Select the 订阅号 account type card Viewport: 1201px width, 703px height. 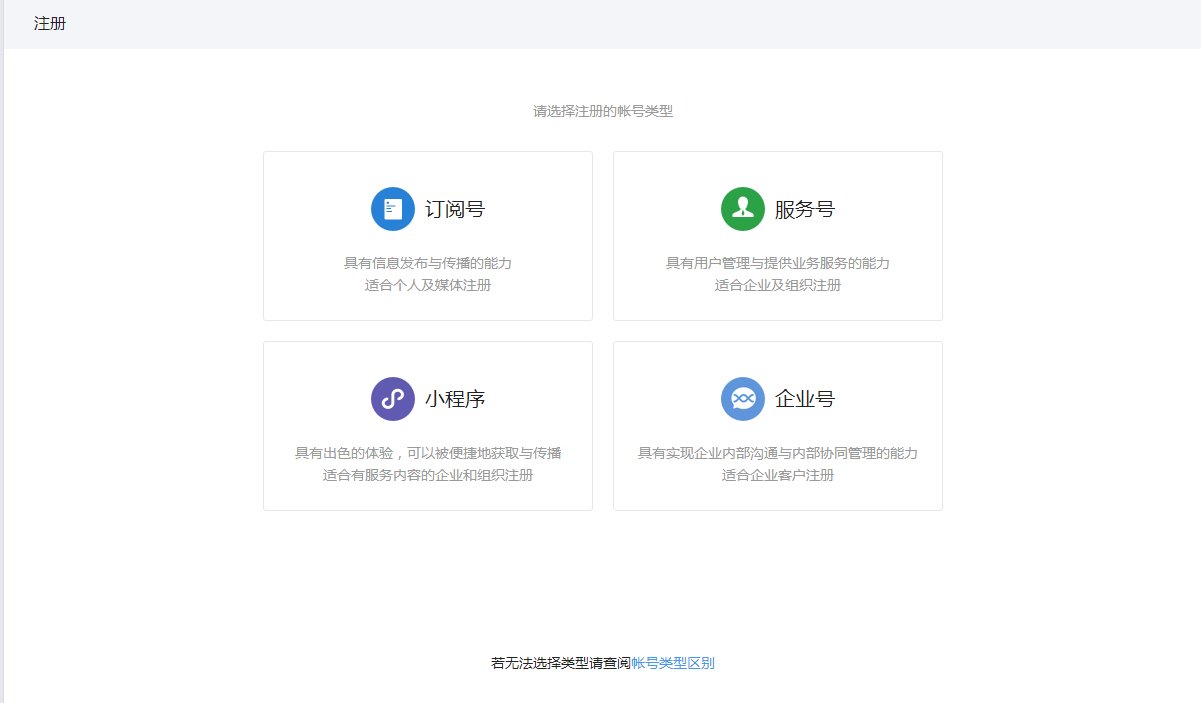(x=427, y=235)
